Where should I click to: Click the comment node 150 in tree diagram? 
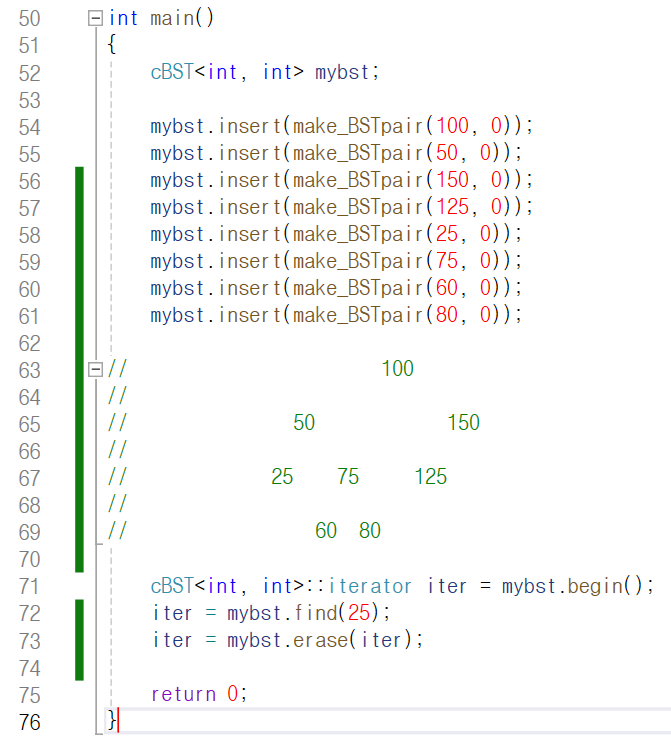pyautogui.click(x=464, y=423)
